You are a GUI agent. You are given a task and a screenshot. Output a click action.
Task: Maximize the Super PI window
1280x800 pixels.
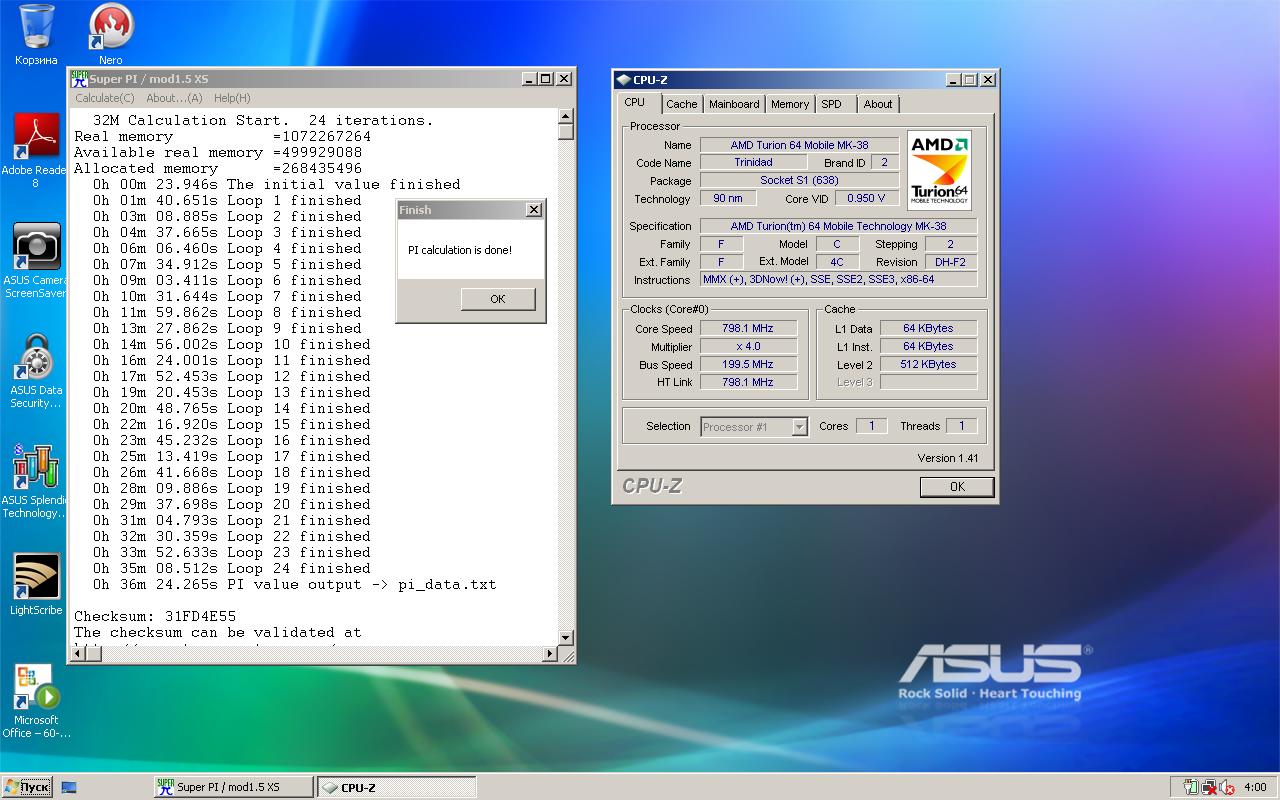pyautogui.click(x=546, y=79)
